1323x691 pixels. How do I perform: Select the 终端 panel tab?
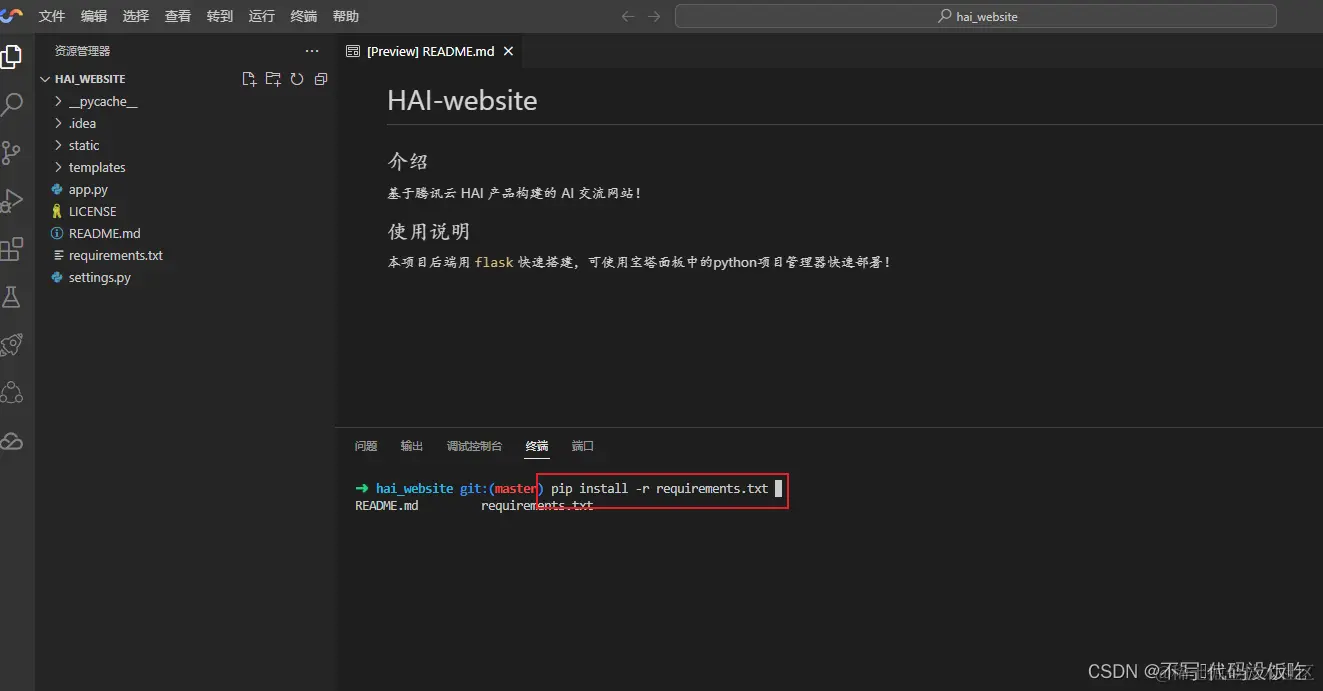click(x=537, y=446)
